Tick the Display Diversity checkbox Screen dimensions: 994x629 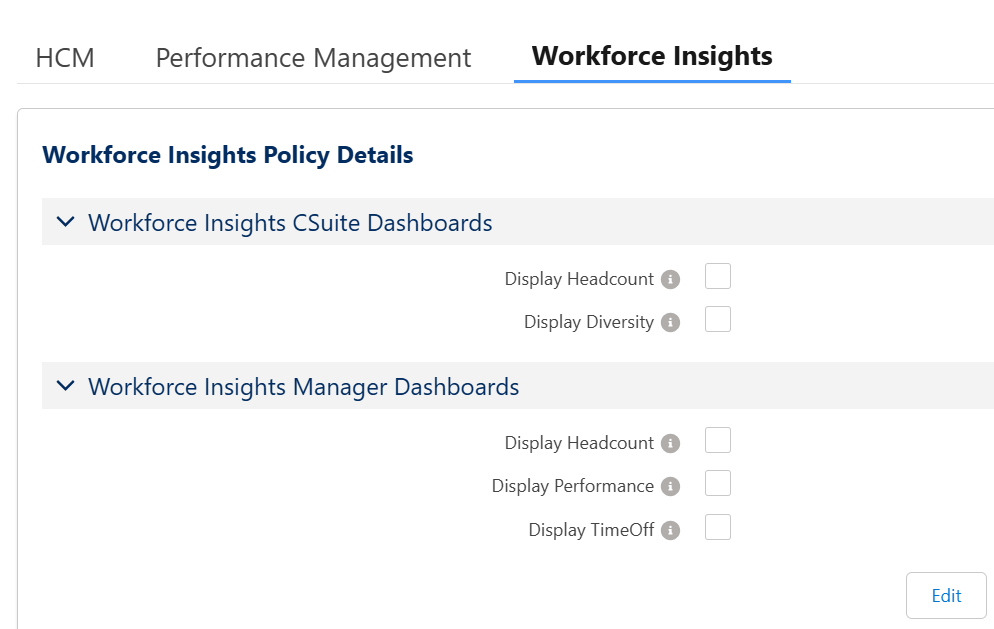pyautogui.click(x=718, y=320)
